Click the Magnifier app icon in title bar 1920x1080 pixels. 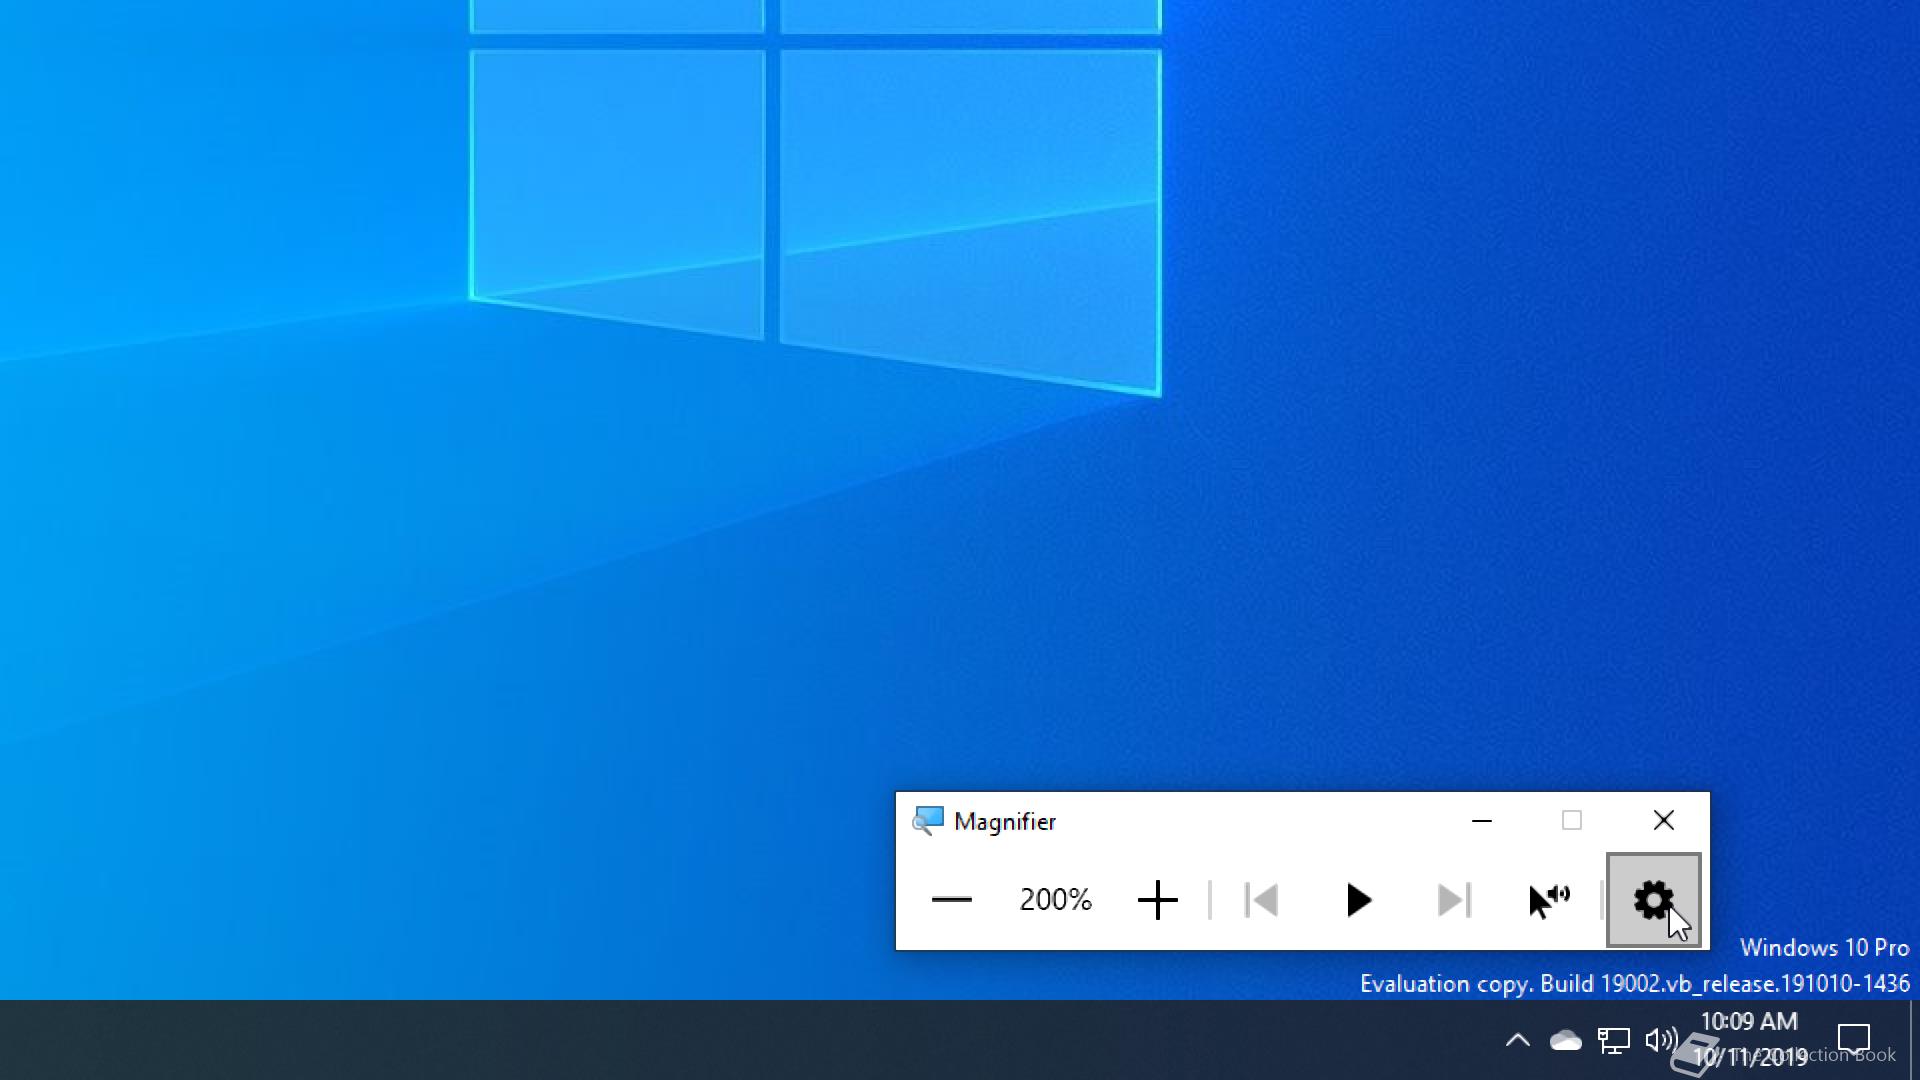928,821
